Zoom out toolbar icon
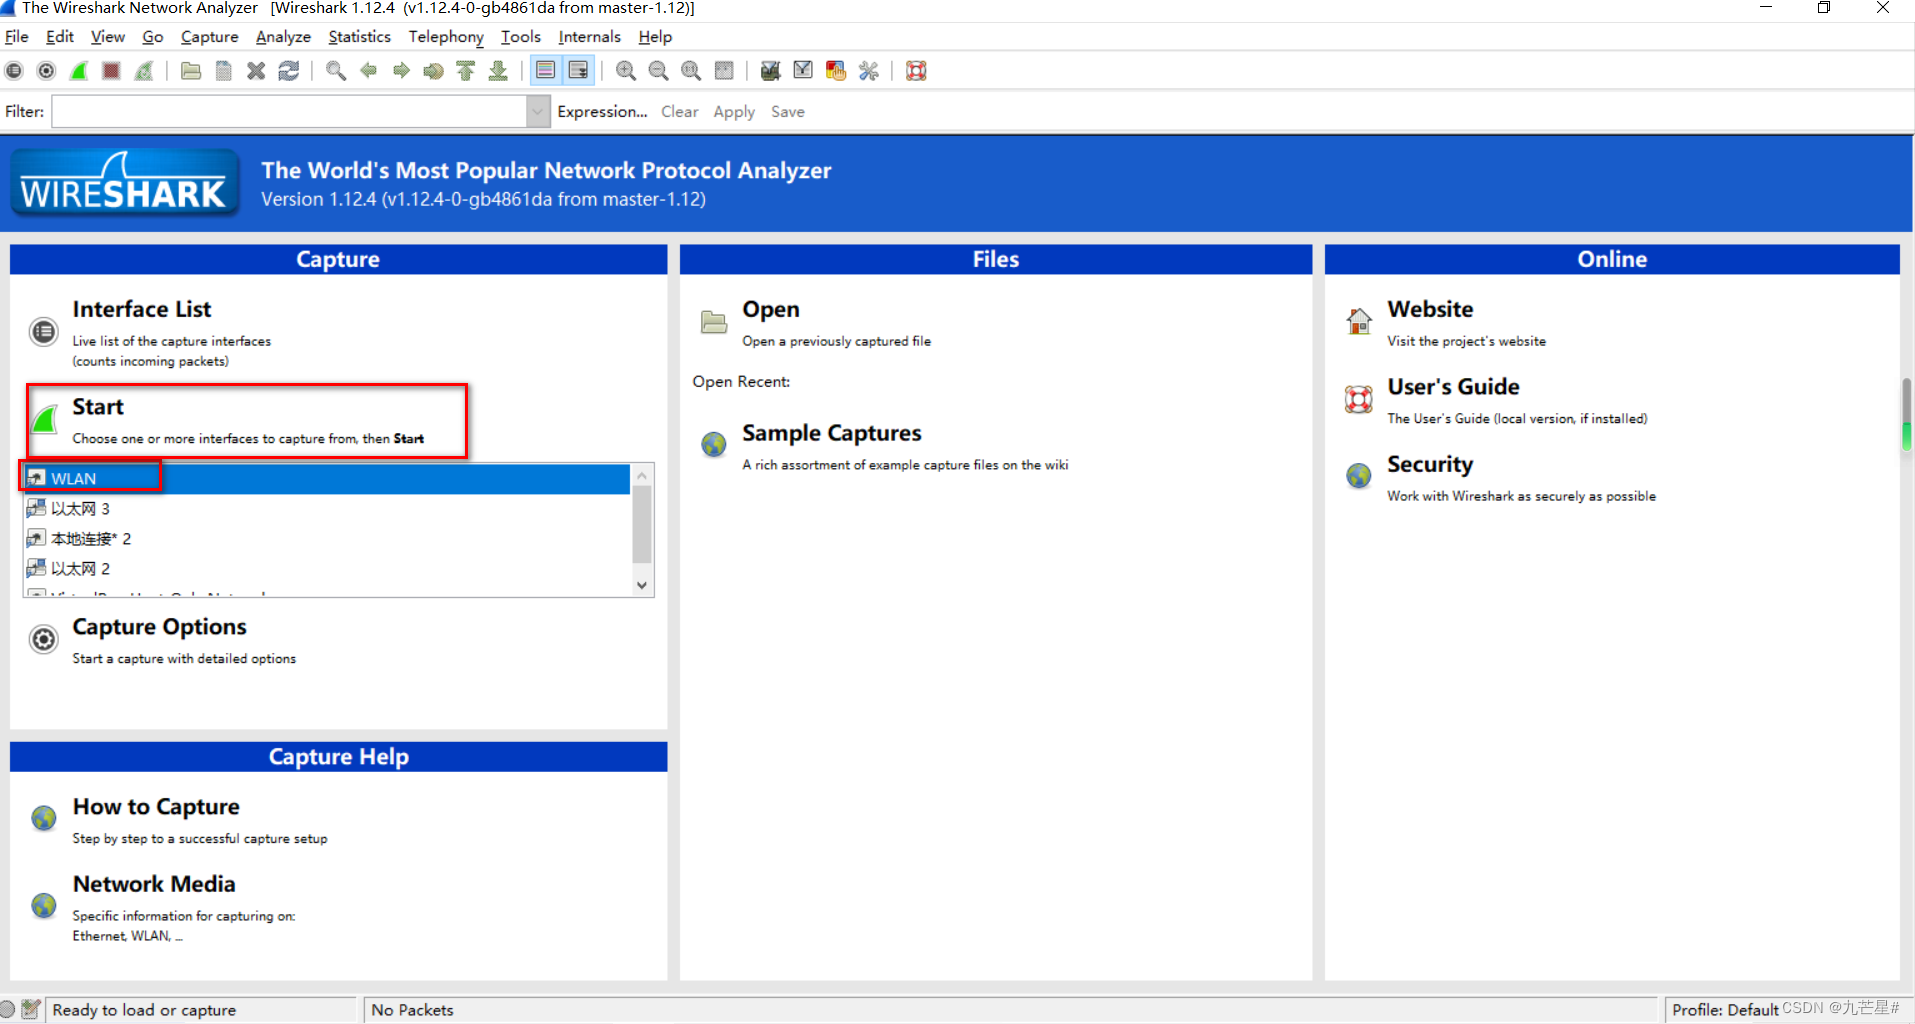The width and height of the screenshot is (1915, 1024). 658,71
